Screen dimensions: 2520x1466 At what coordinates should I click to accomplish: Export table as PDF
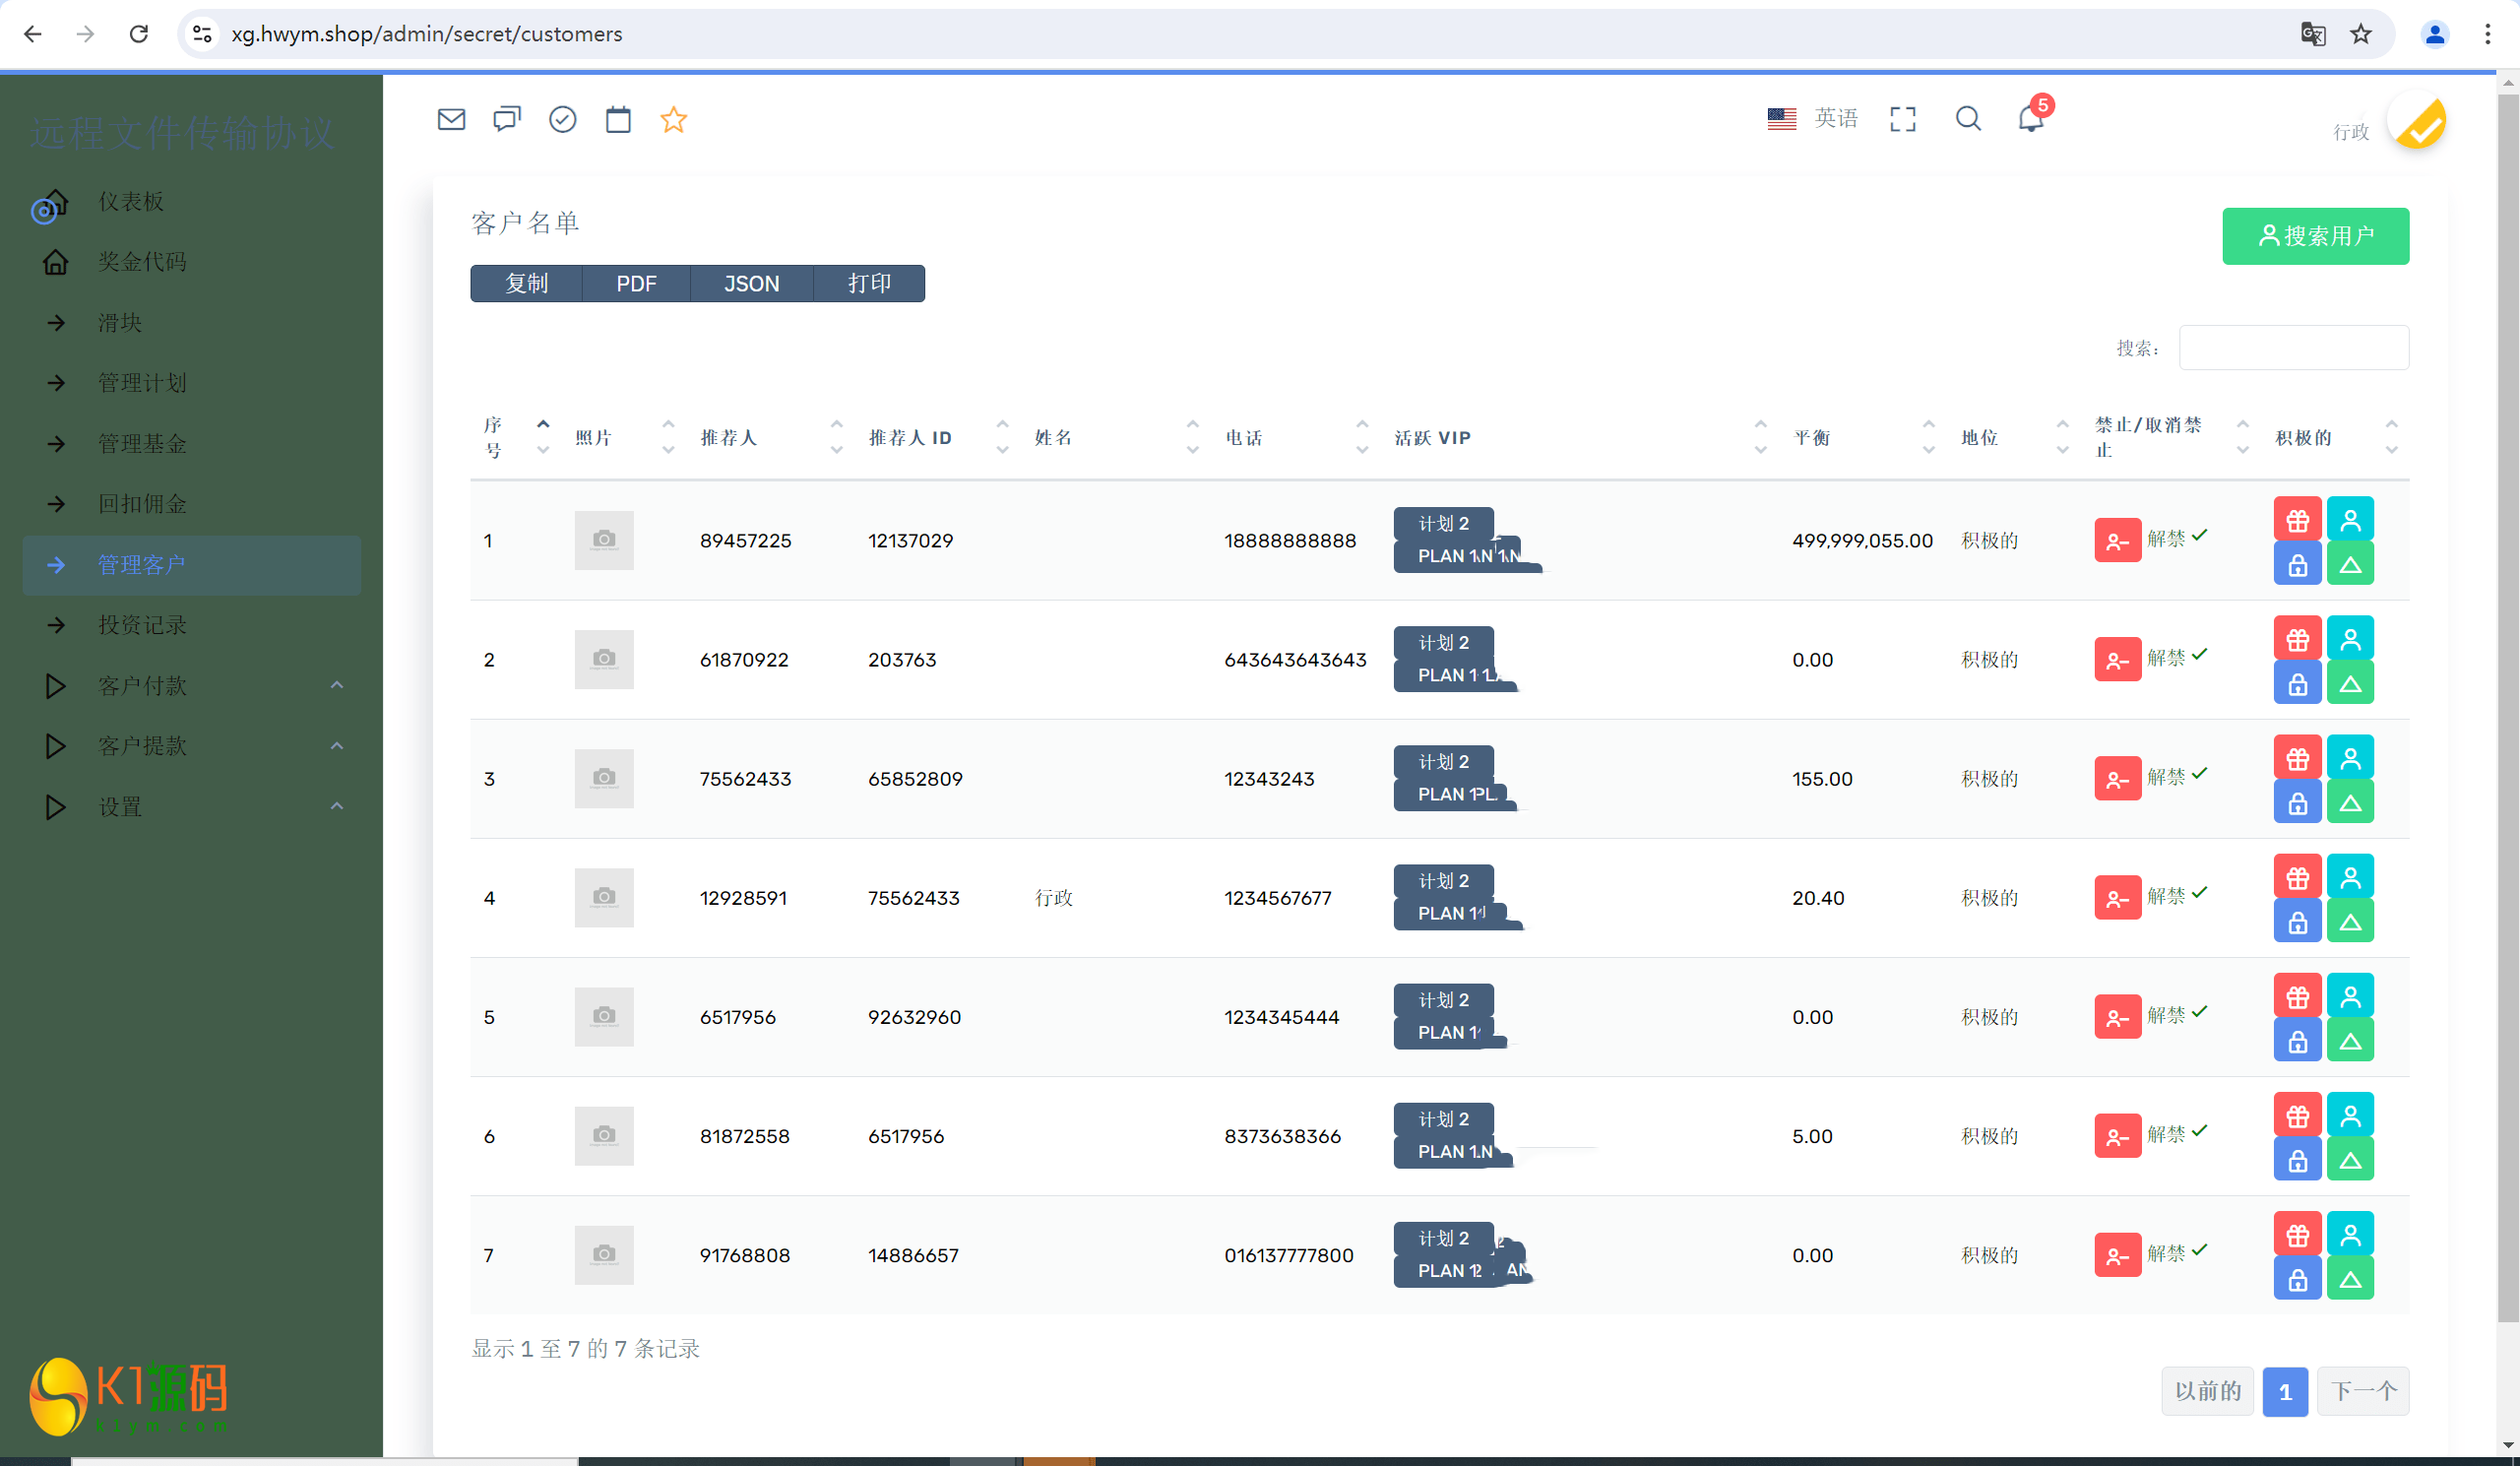tap(636, 283)
